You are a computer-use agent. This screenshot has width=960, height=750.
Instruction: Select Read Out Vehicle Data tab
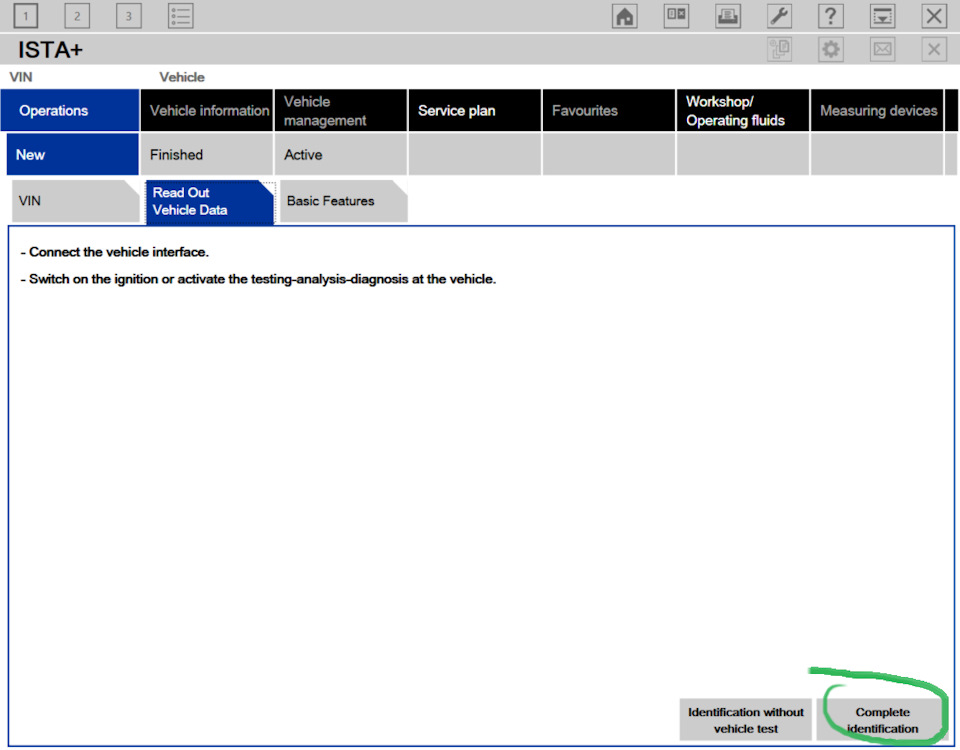click(x=209, y=201)
